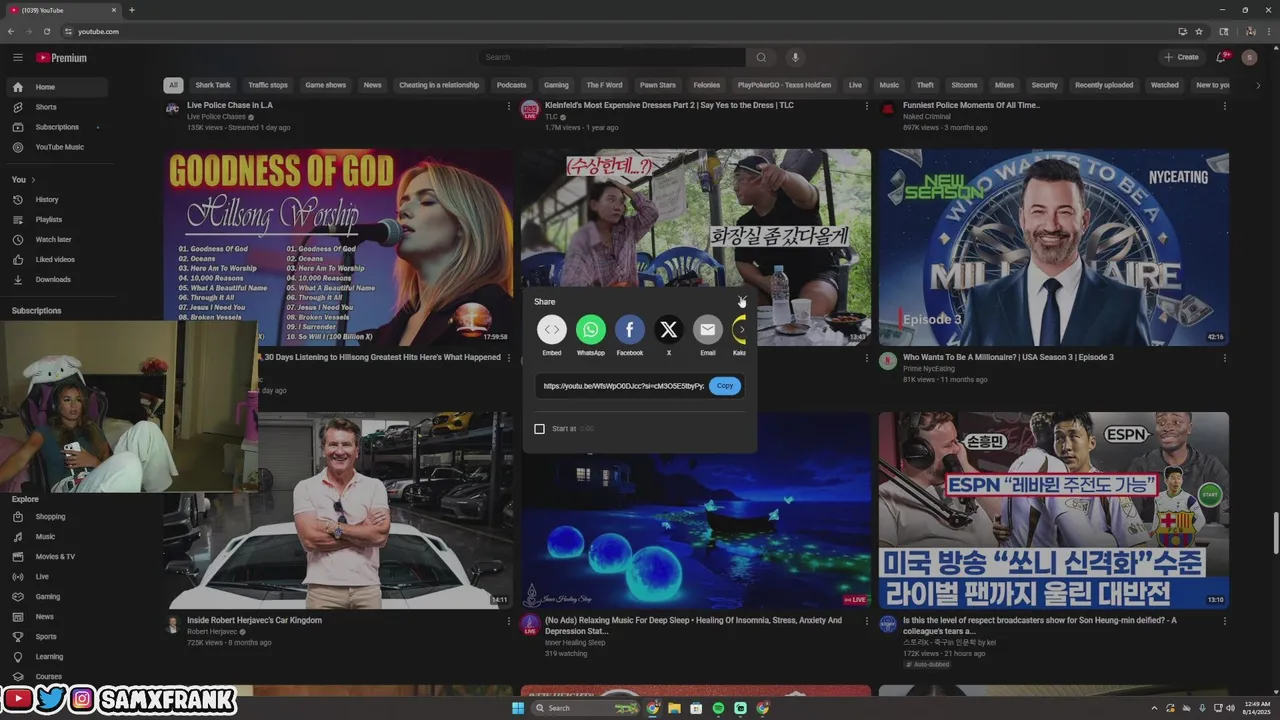Open File Explorer from the taskbar

(675, 708)
